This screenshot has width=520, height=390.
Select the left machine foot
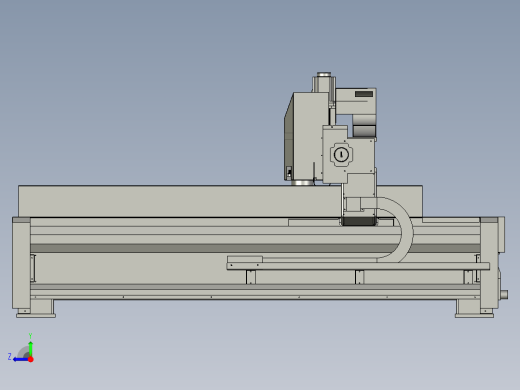[x=36, y=308]
